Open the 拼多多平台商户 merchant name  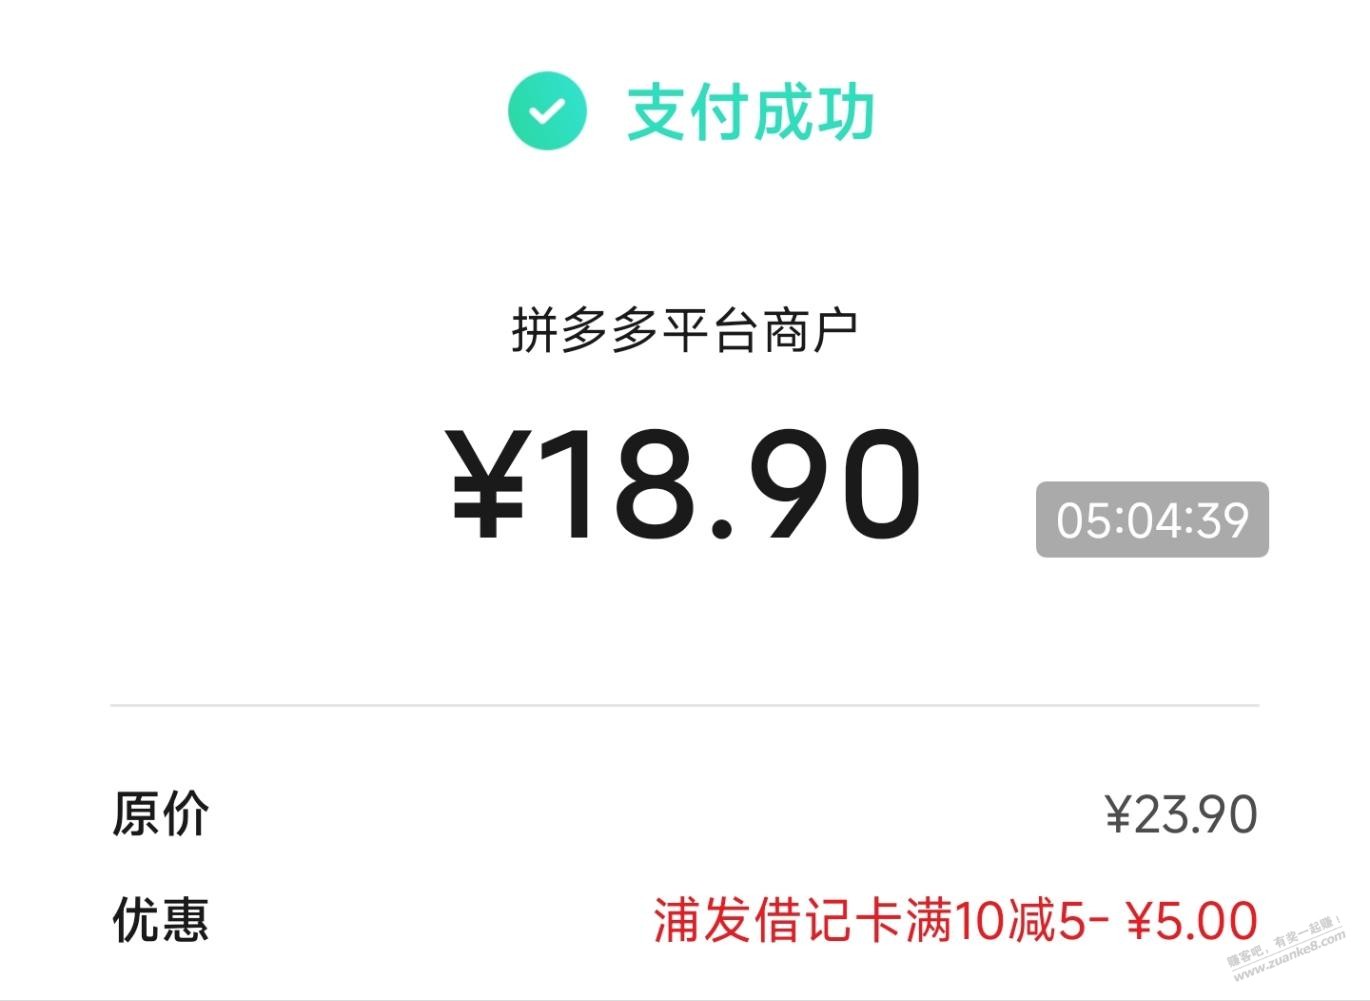pos(684,330)
